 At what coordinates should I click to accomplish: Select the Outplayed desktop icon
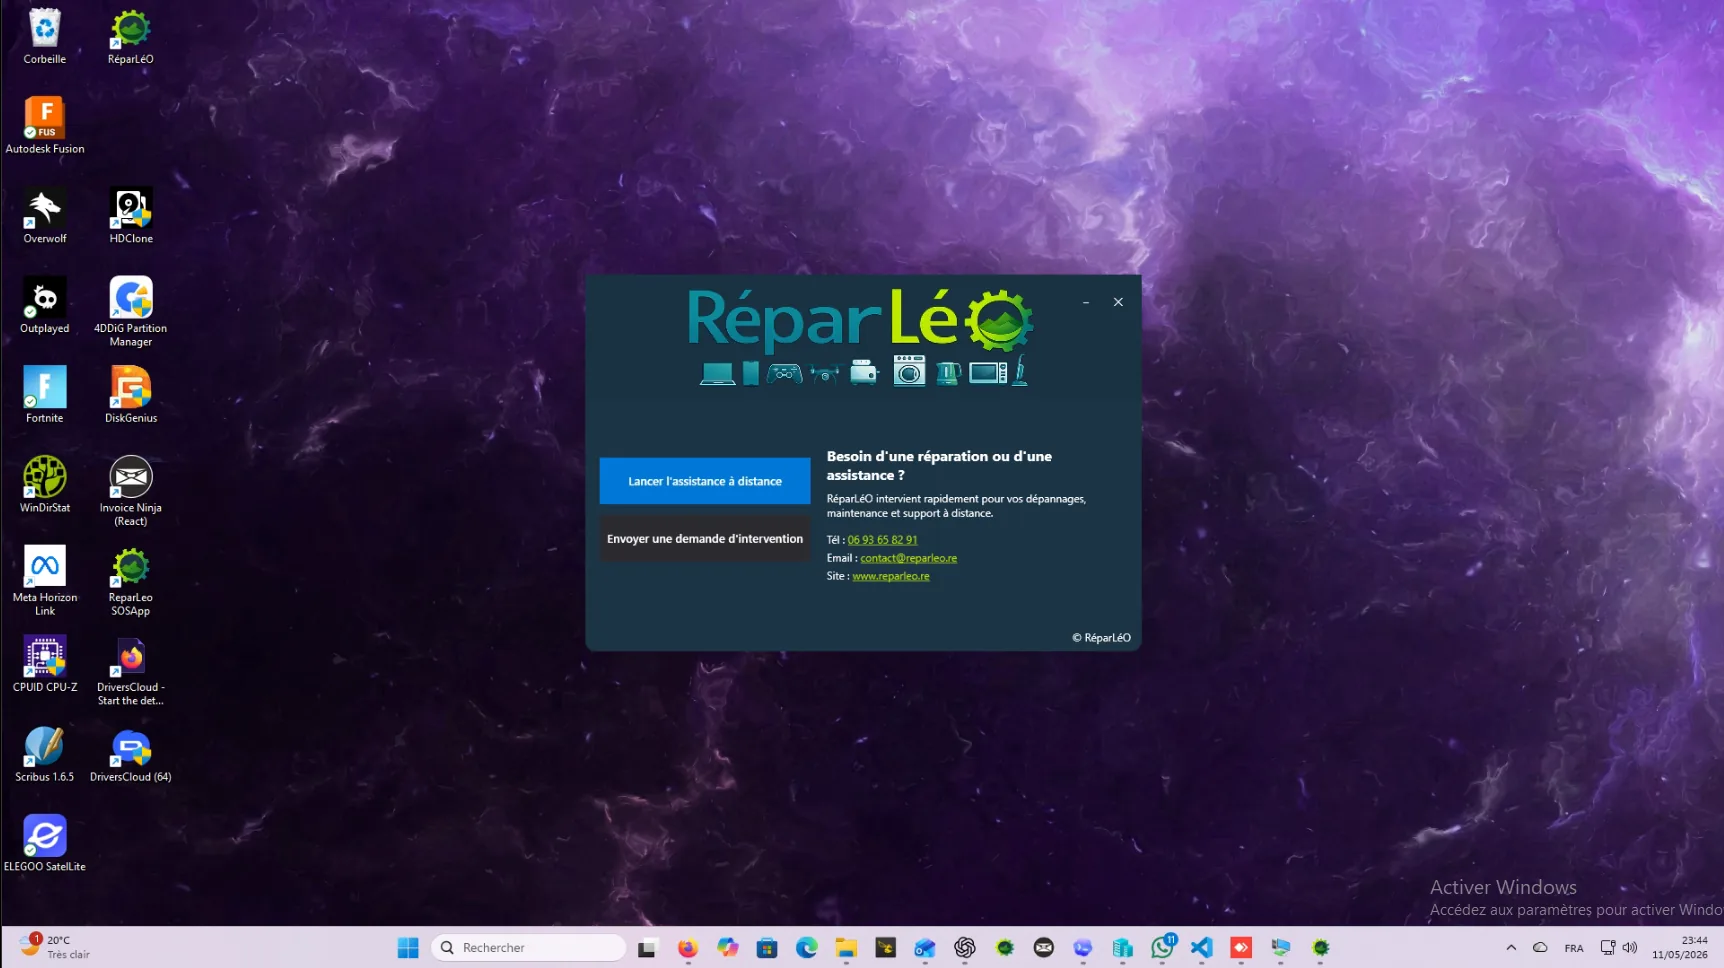point(45,306)
